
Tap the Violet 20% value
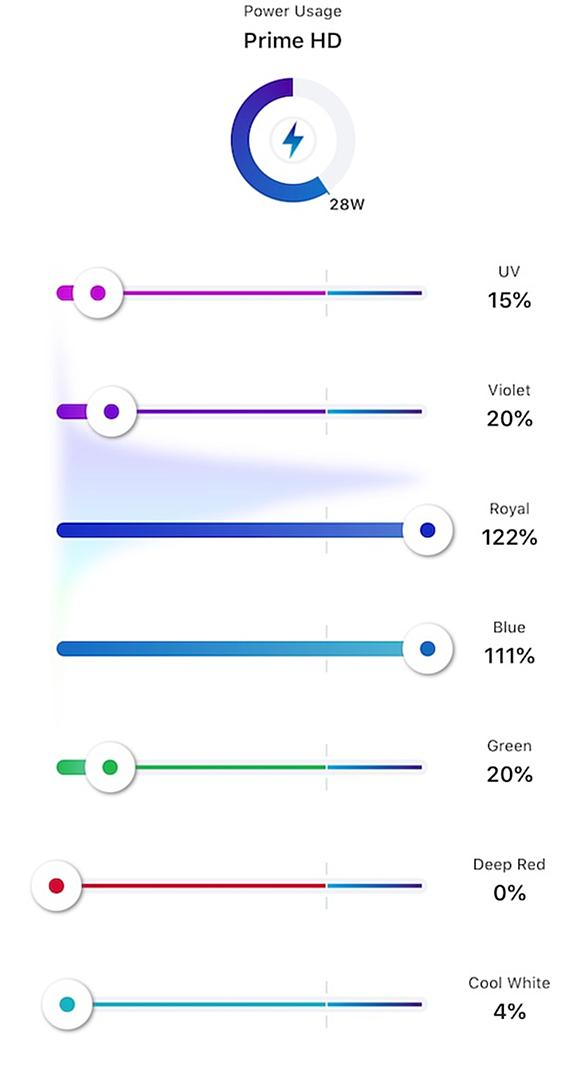coord(510,418)
